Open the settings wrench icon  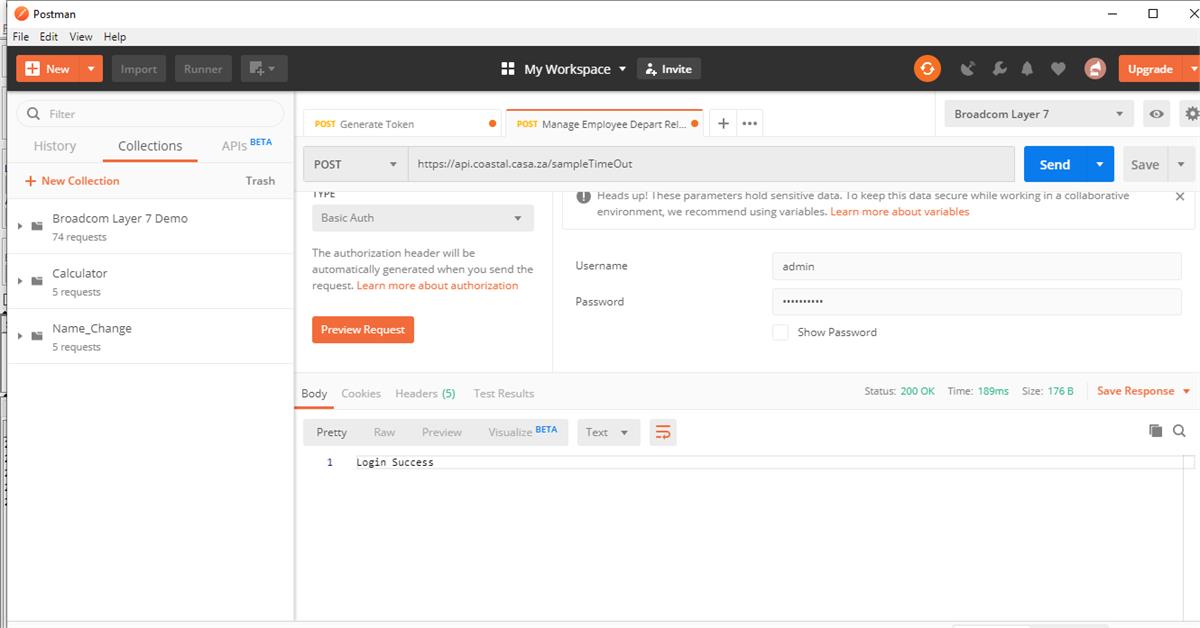tap(998, 68)
